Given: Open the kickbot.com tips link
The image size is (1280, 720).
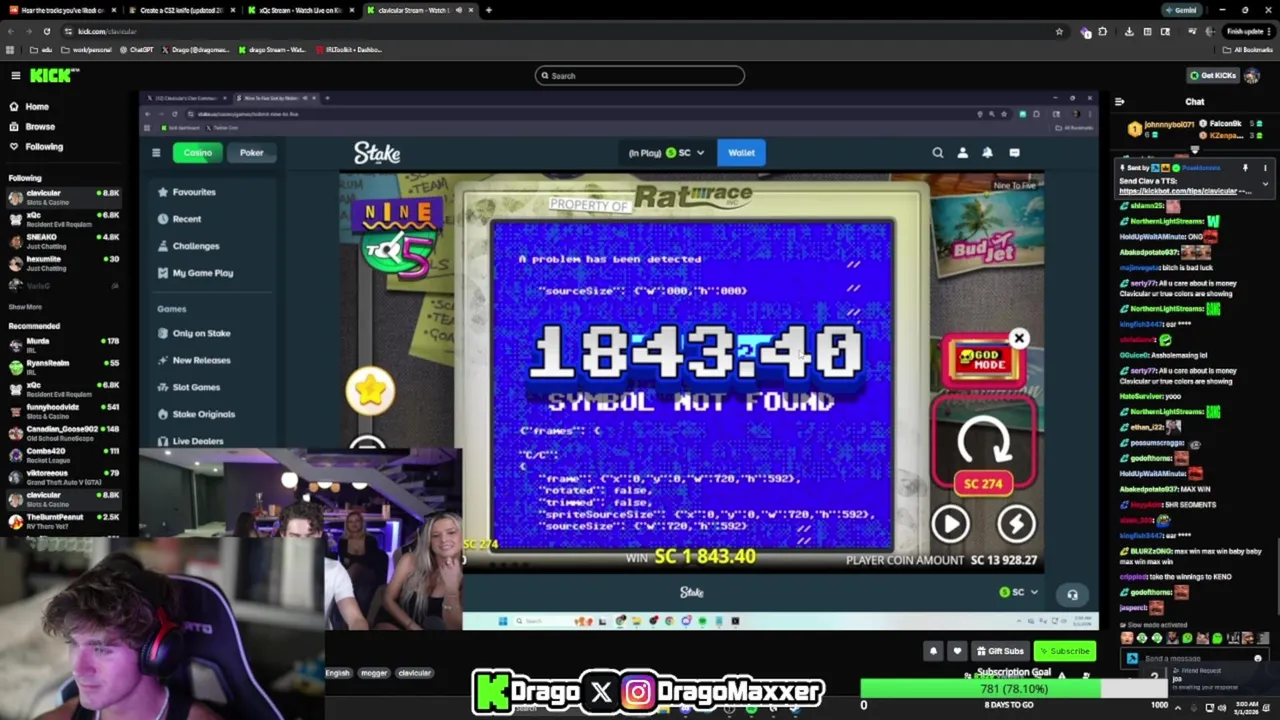Looking at the screenshot, I should point(1178,191).
